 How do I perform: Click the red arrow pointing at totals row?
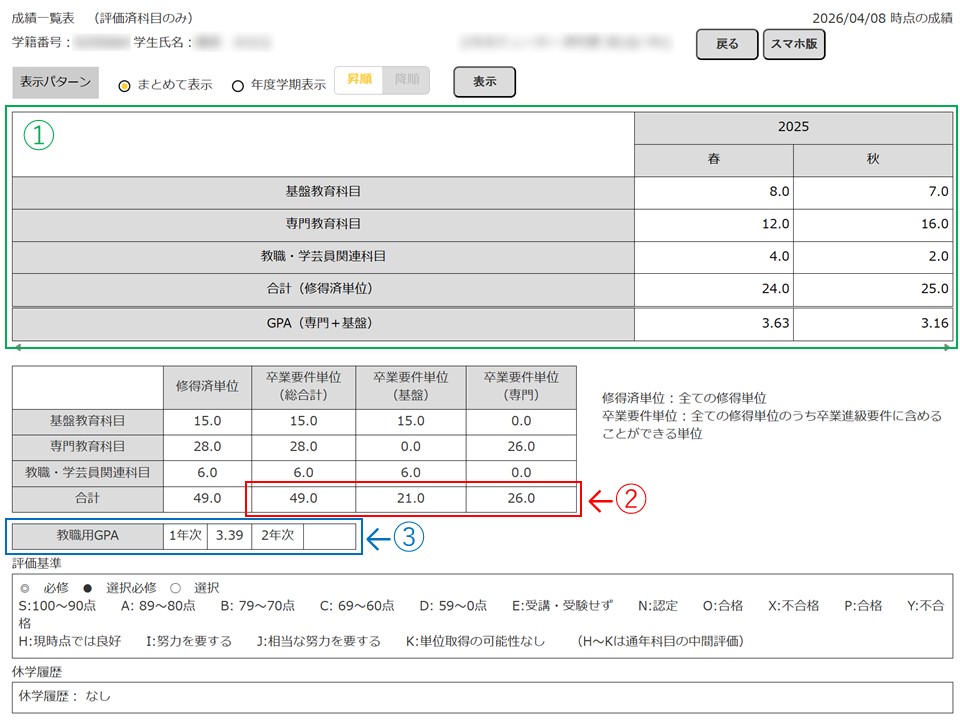point(597,499)
